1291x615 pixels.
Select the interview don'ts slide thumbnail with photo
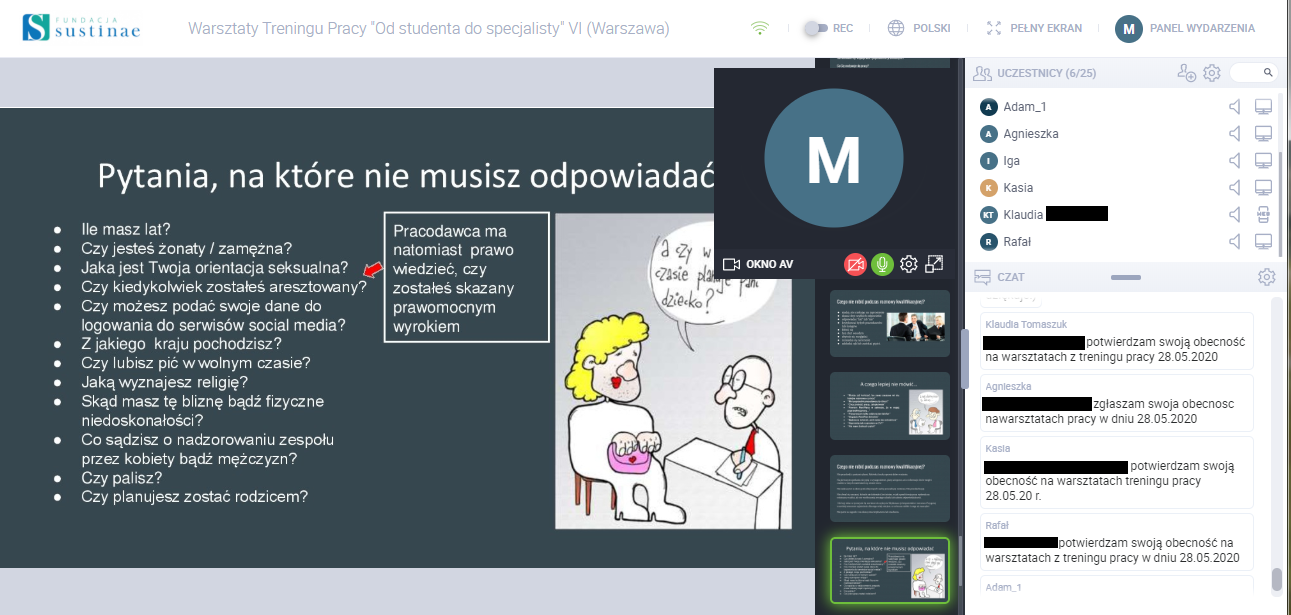tap(889, 323)
